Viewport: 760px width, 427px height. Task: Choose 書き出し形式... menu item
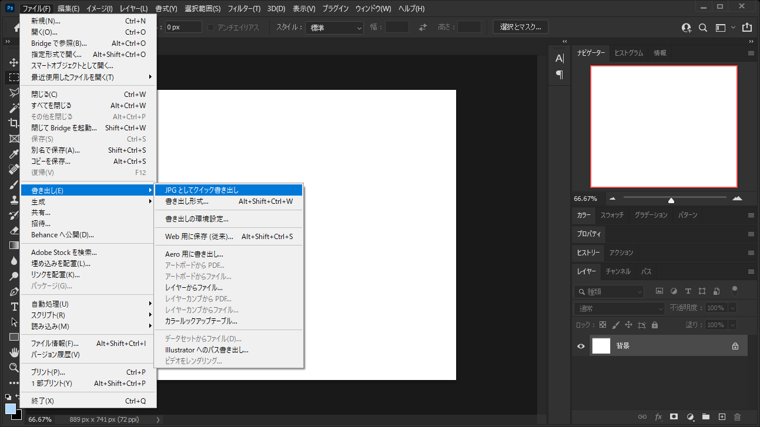click(229, 201)
